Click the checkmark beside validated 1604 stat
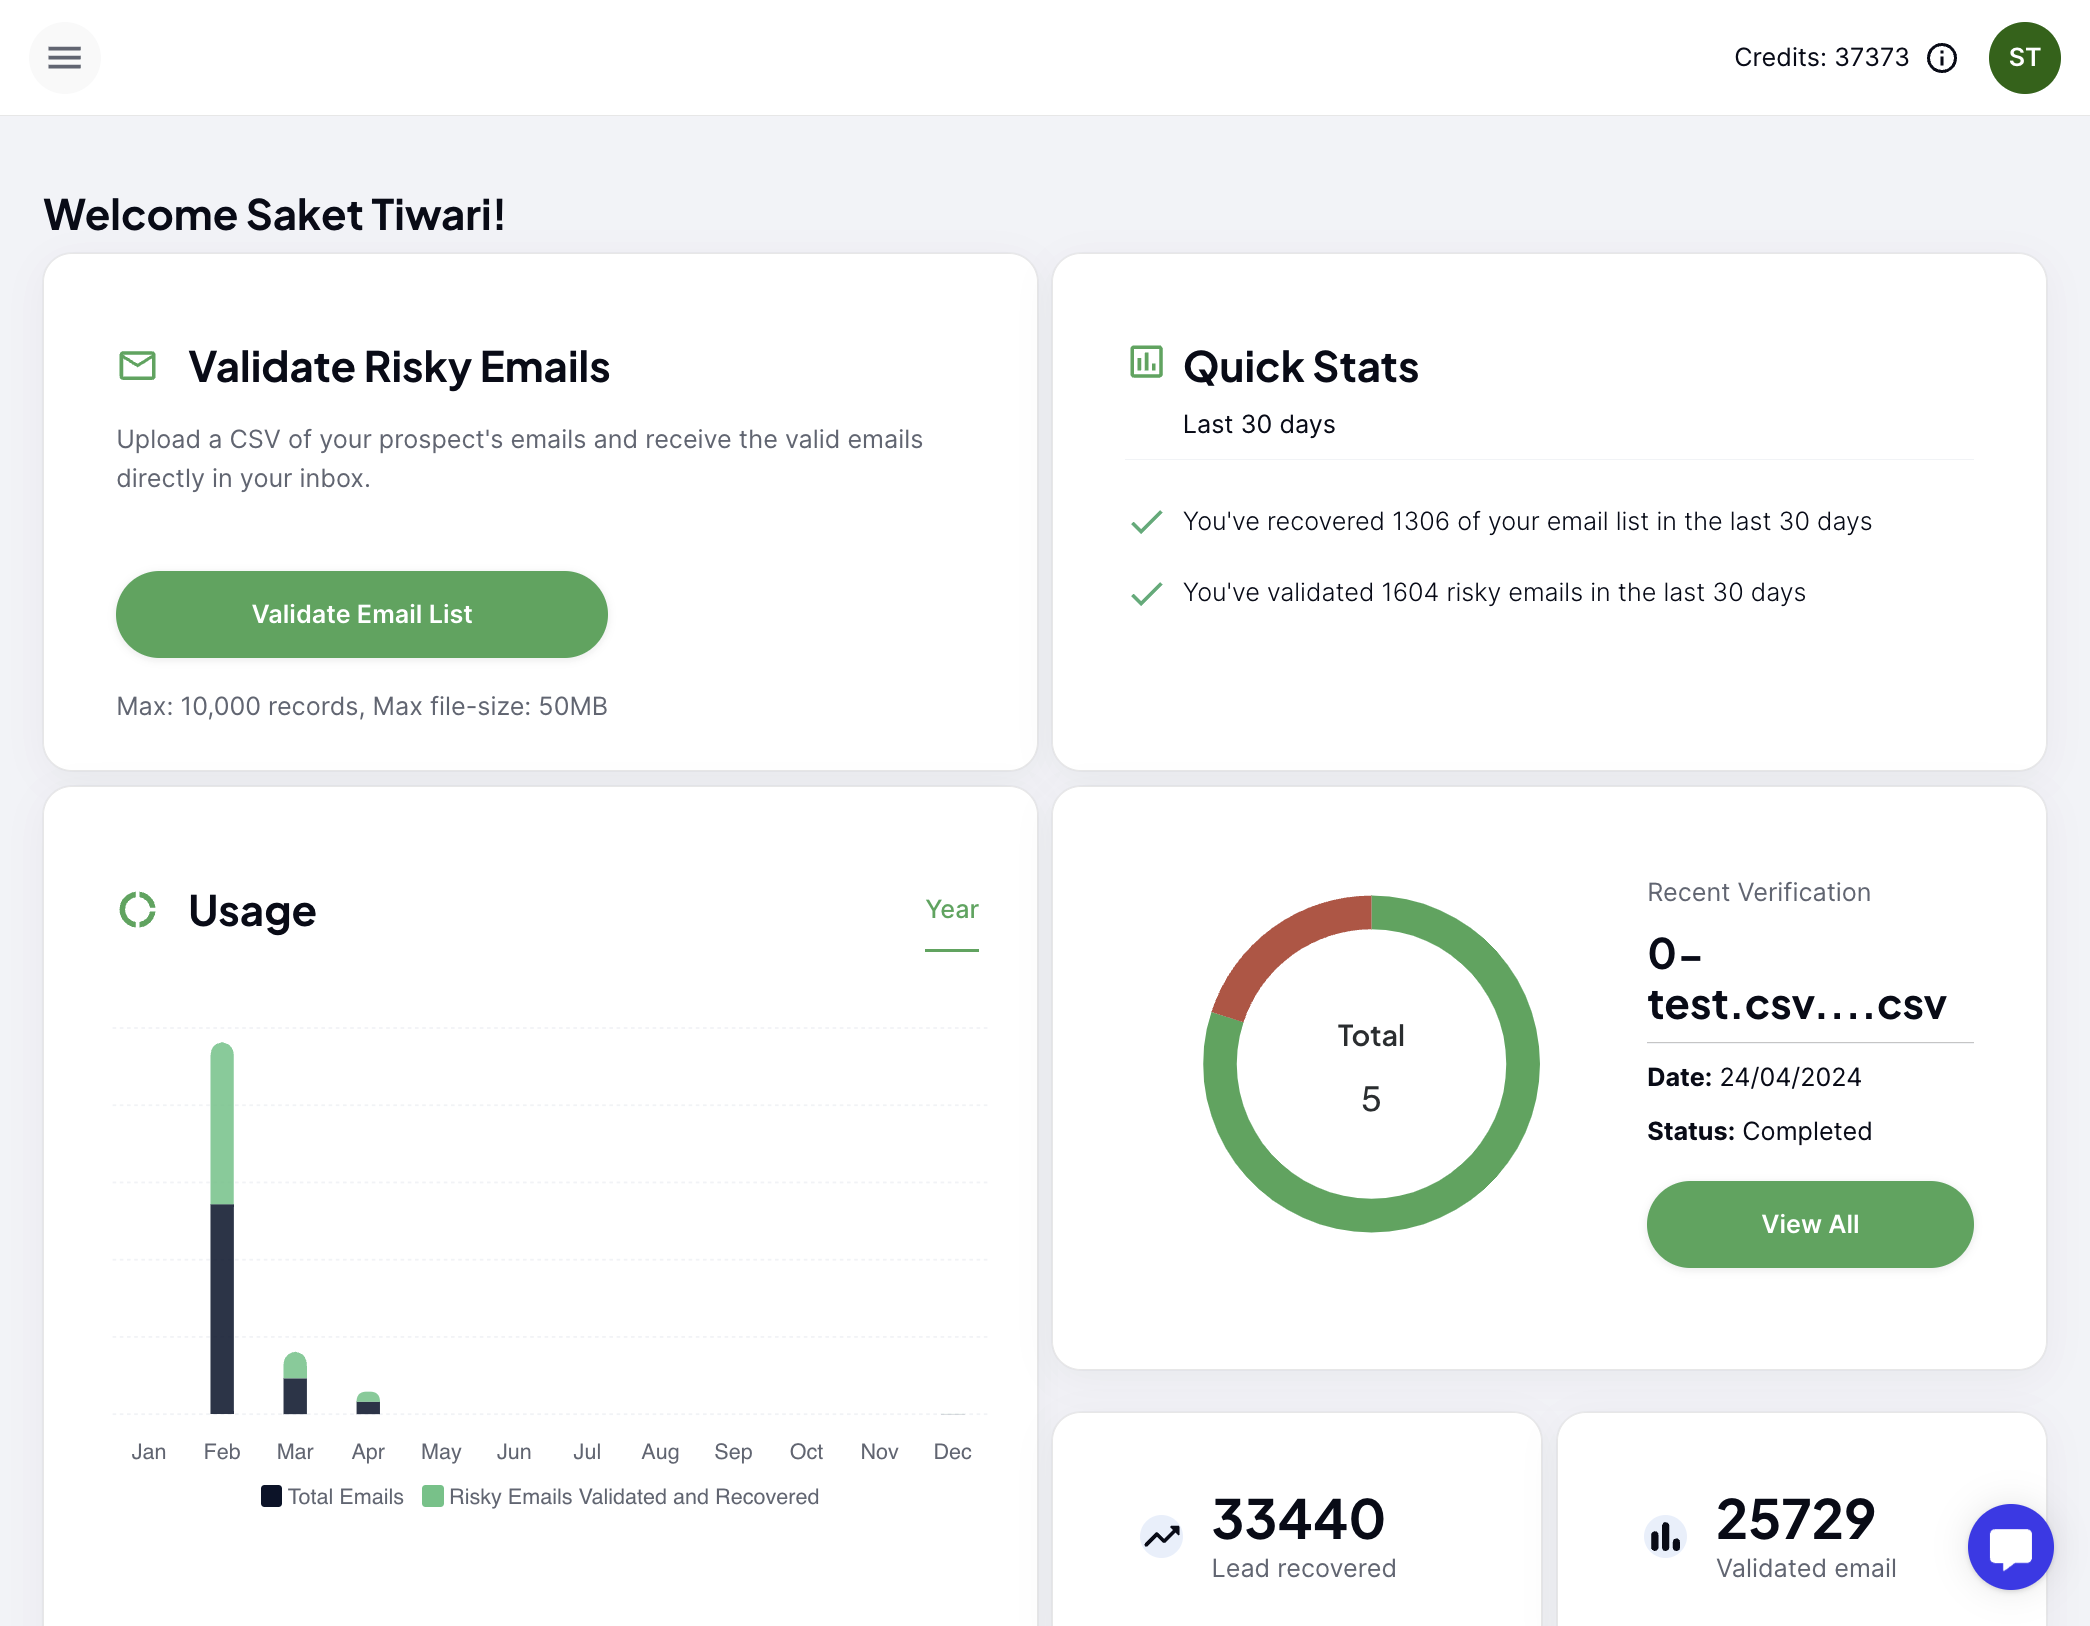 pyautogui.click(x=1146, y=594)
